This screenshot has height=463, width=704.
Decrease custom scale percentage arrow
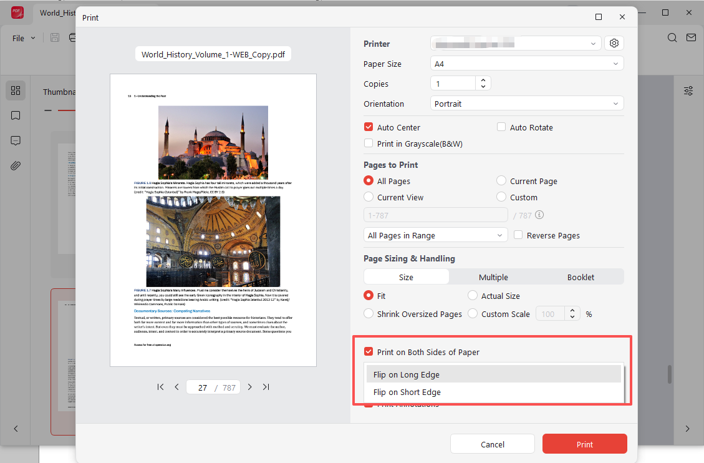(x=572, y=317)
